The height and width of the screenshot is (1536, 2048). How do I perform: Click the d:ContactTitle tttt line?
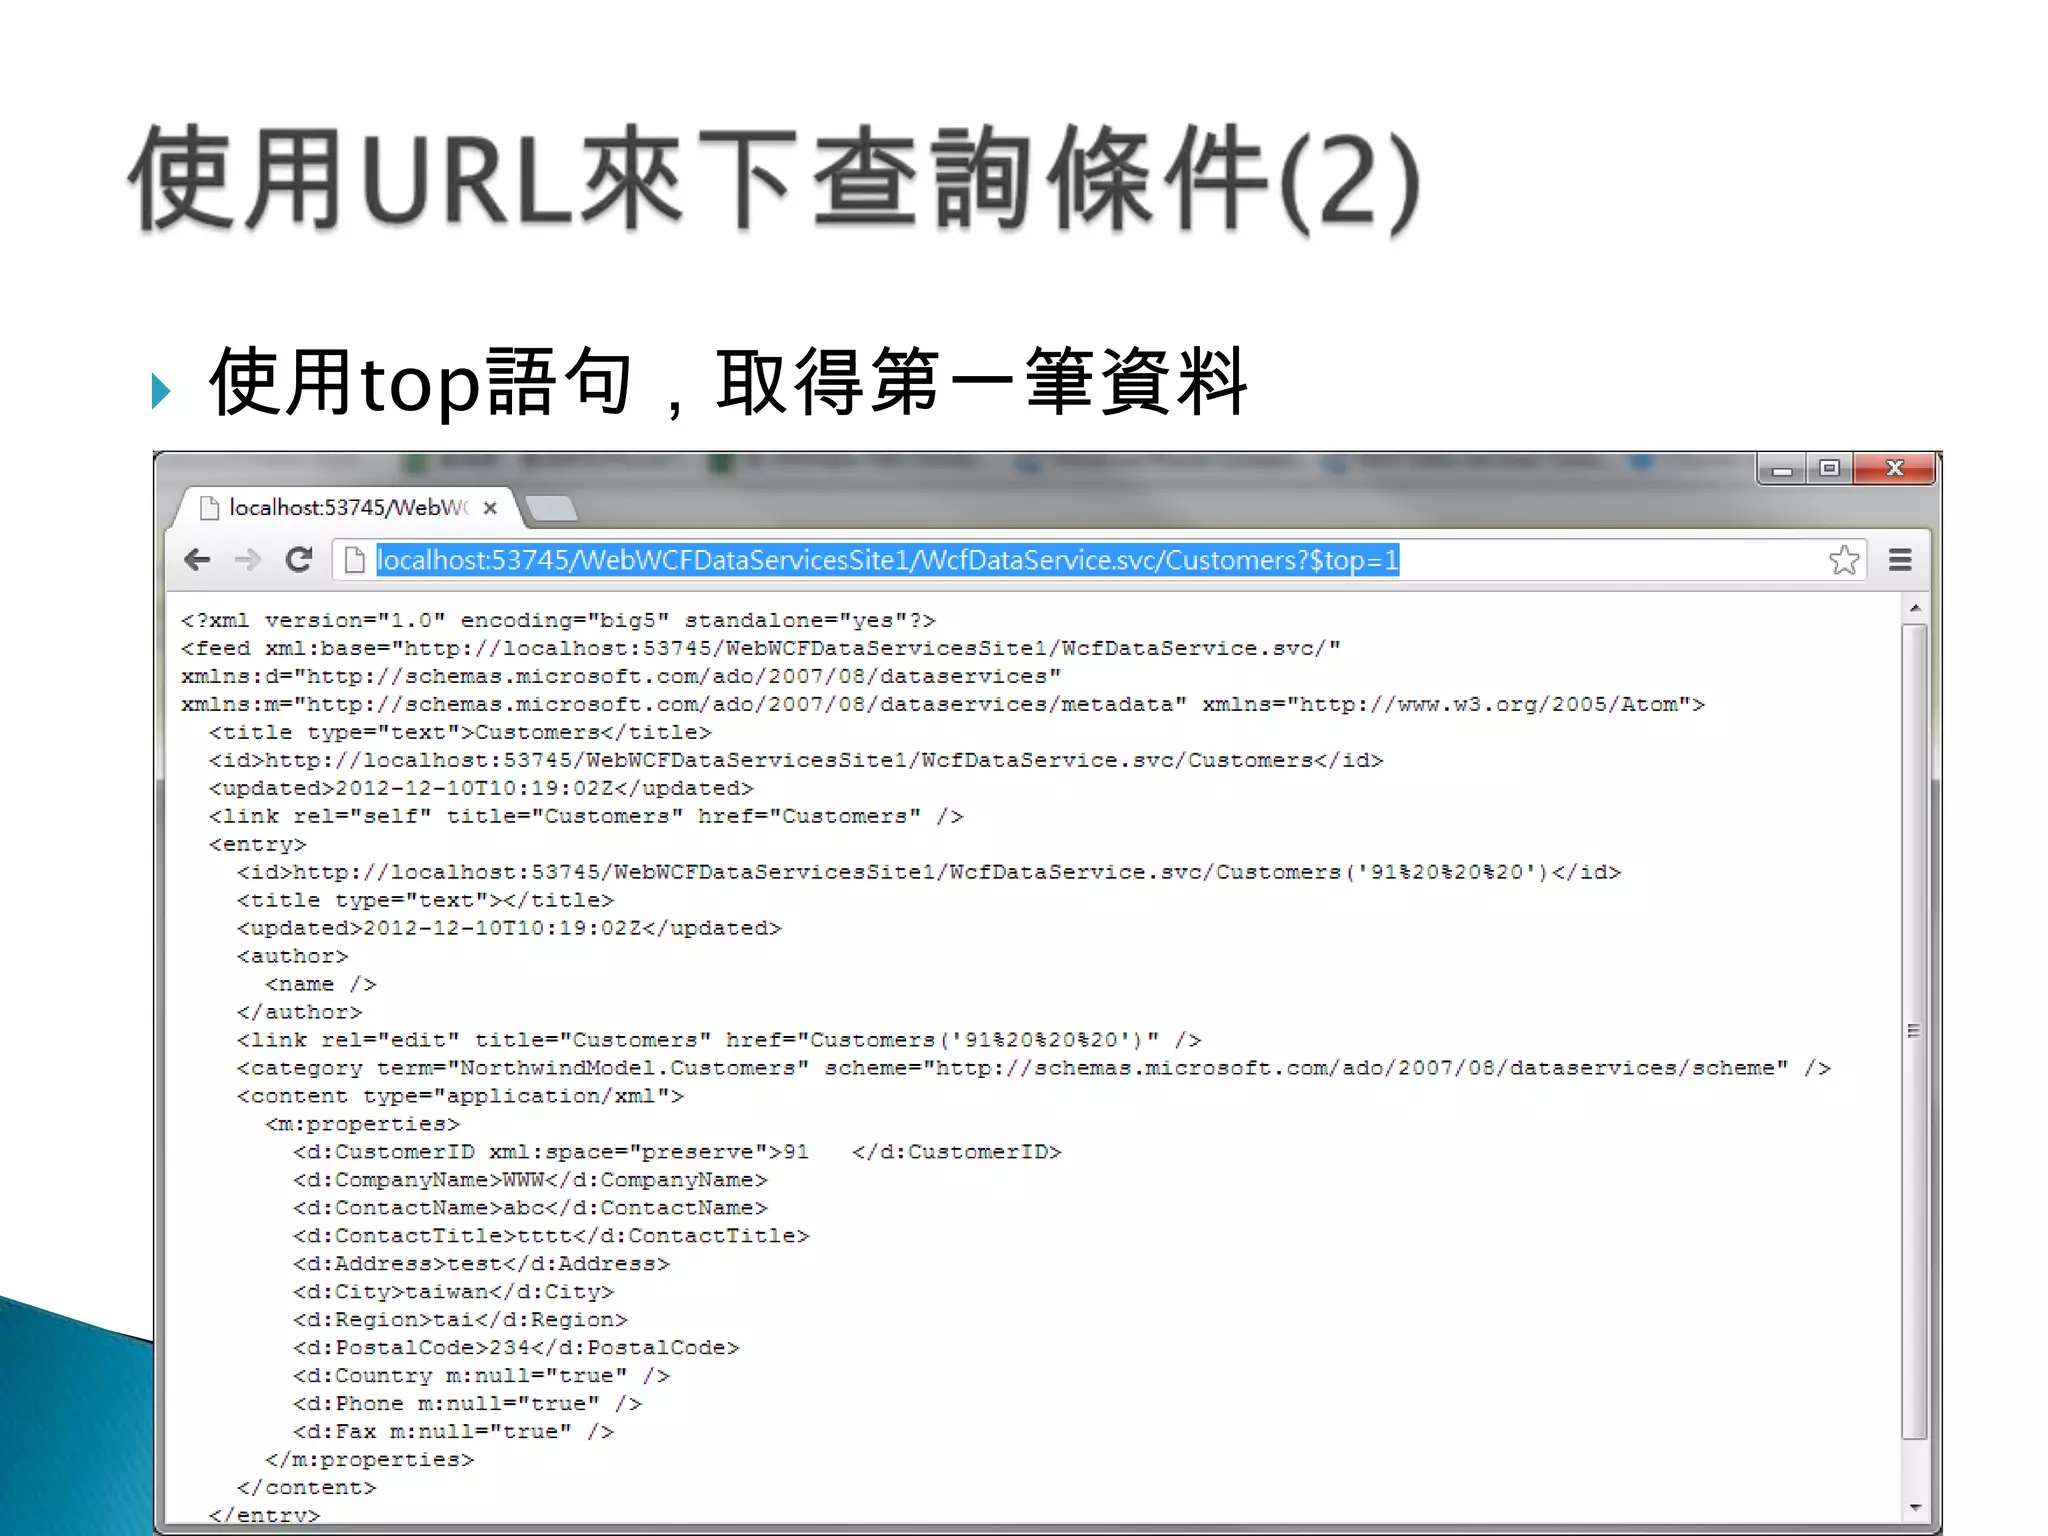[x=551, y=1237]
